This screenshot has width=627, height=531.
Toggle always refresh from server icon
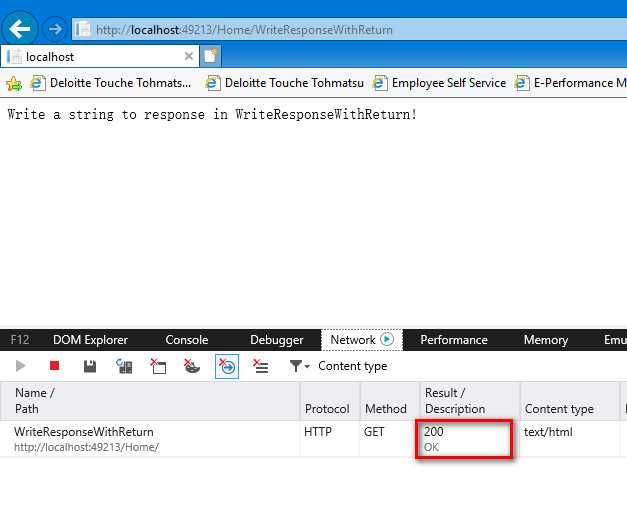click(124, 366)
